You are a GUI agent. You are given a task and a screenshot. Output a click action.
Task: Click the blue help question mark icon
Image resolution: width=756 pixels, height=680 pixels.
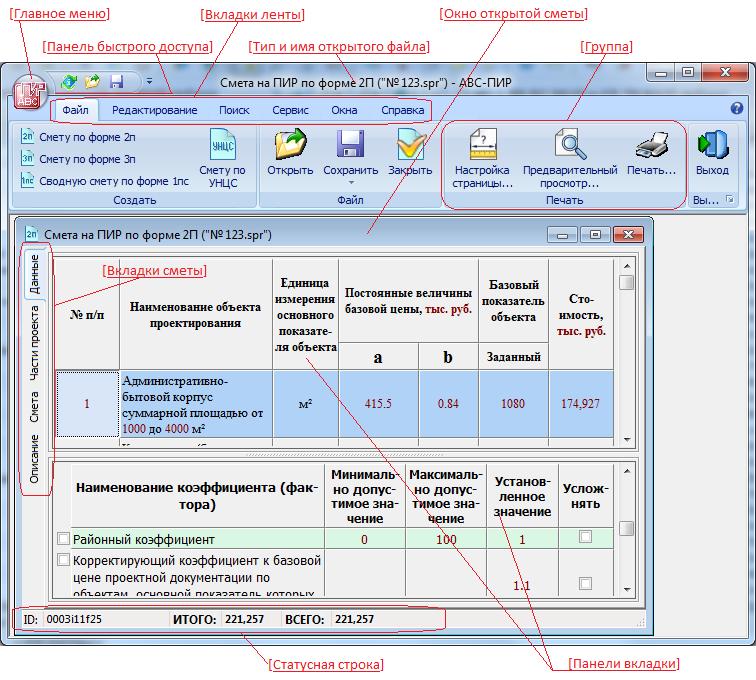(737, 108)
